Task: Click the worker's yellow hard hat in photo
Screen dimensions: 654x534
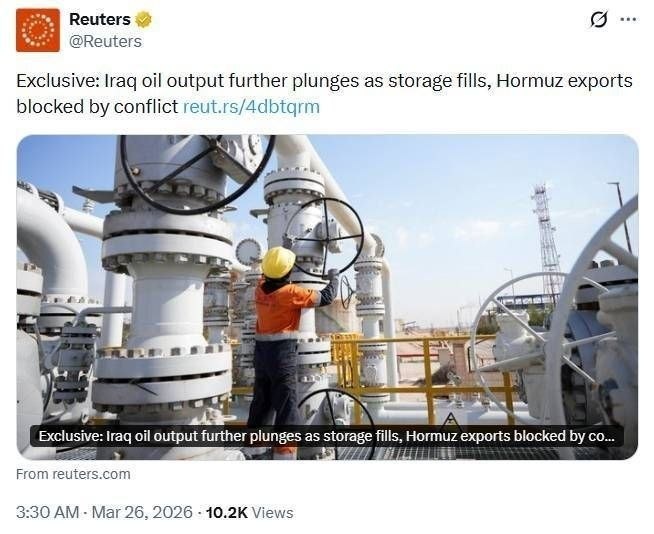Action: click(x=278, y=262)
